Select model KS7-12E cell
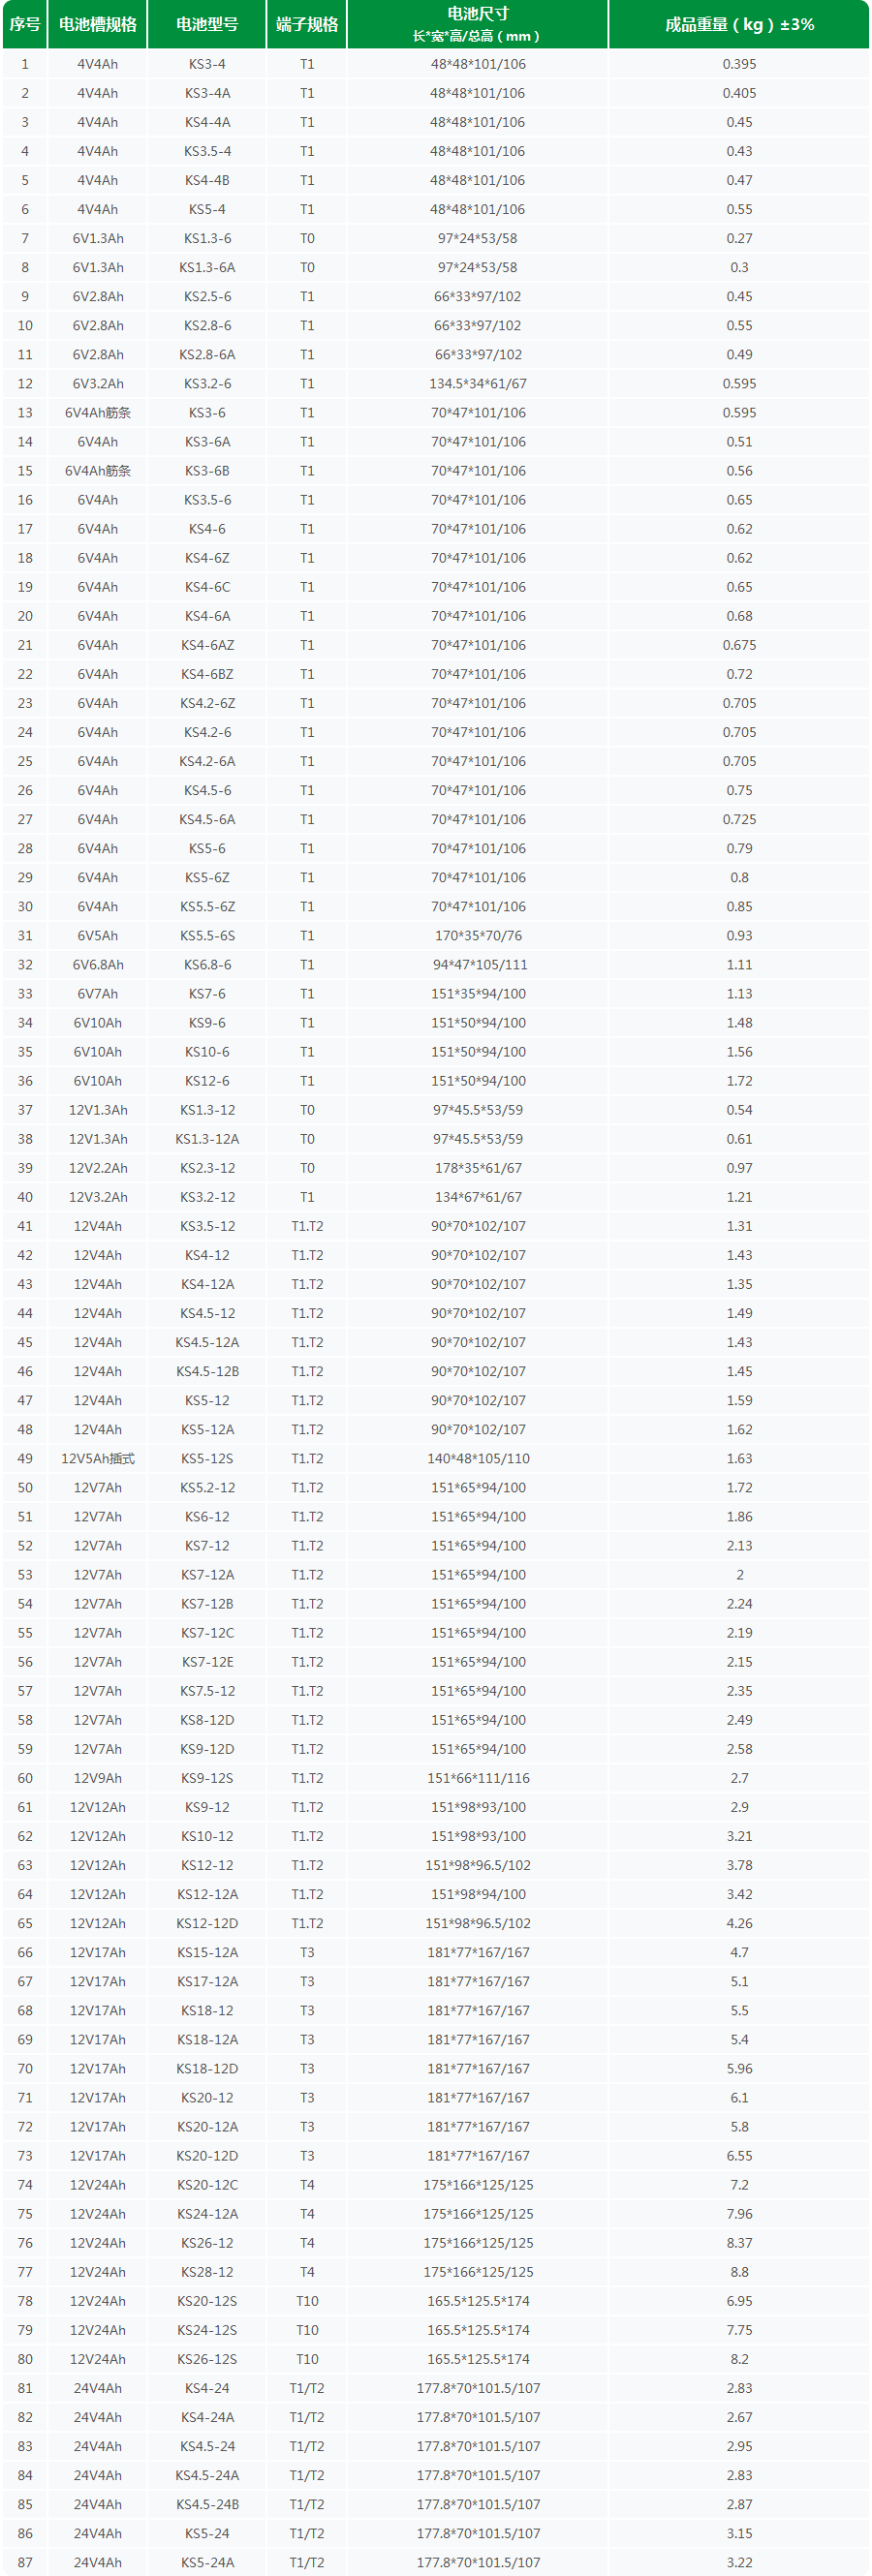The image size is (872, 2576). 207,1662
